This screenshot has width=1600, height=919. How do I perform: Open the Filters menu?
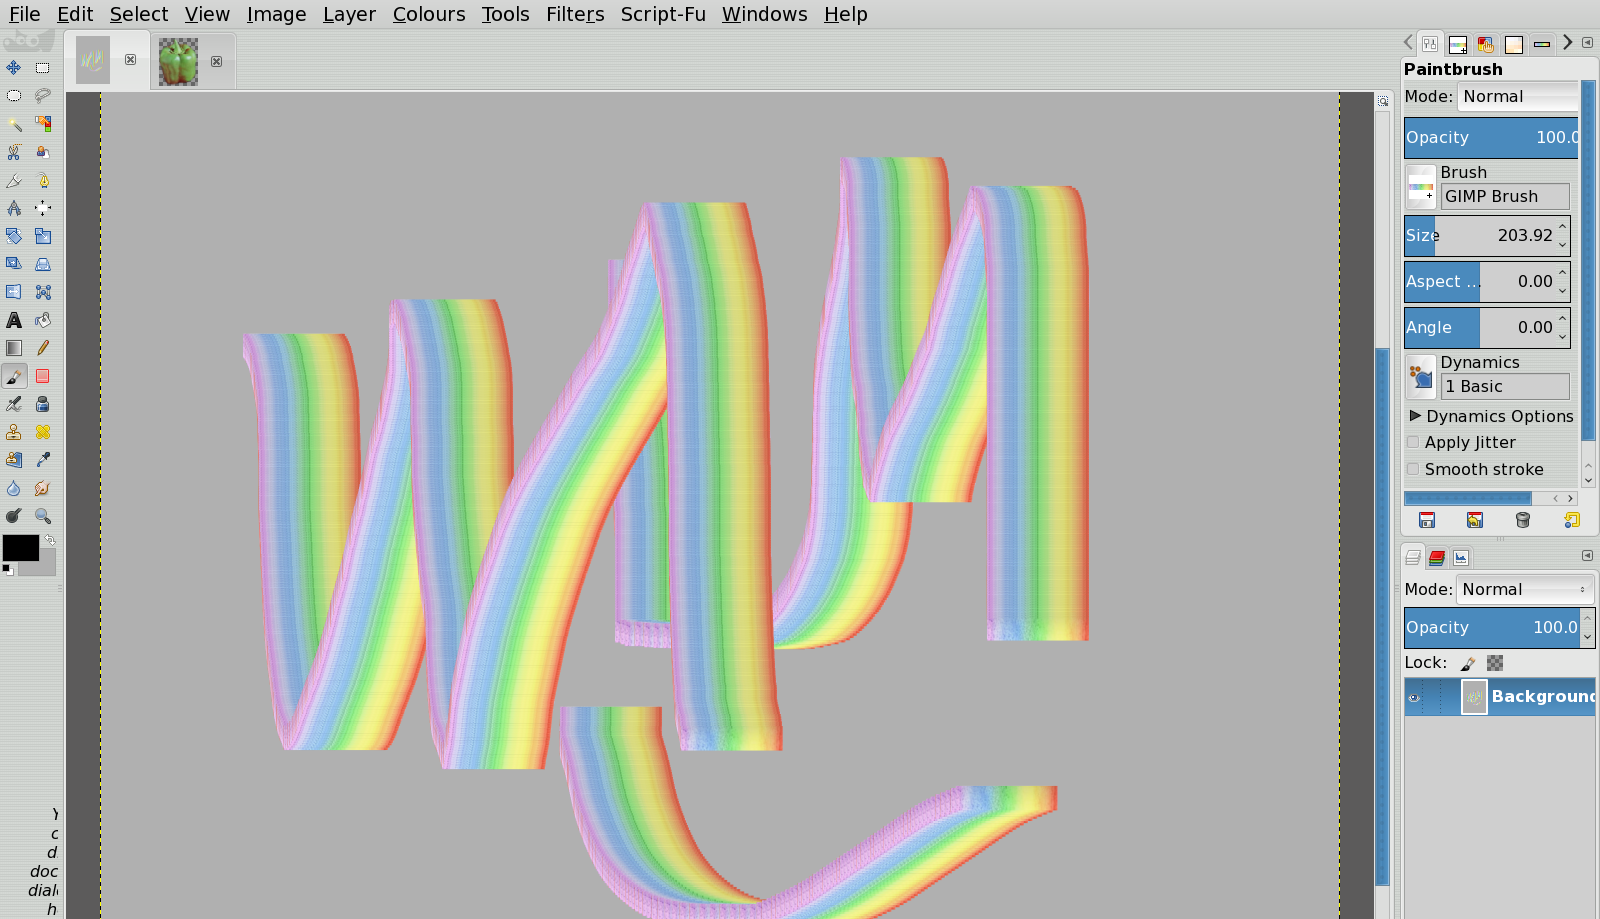pos(575,14)
